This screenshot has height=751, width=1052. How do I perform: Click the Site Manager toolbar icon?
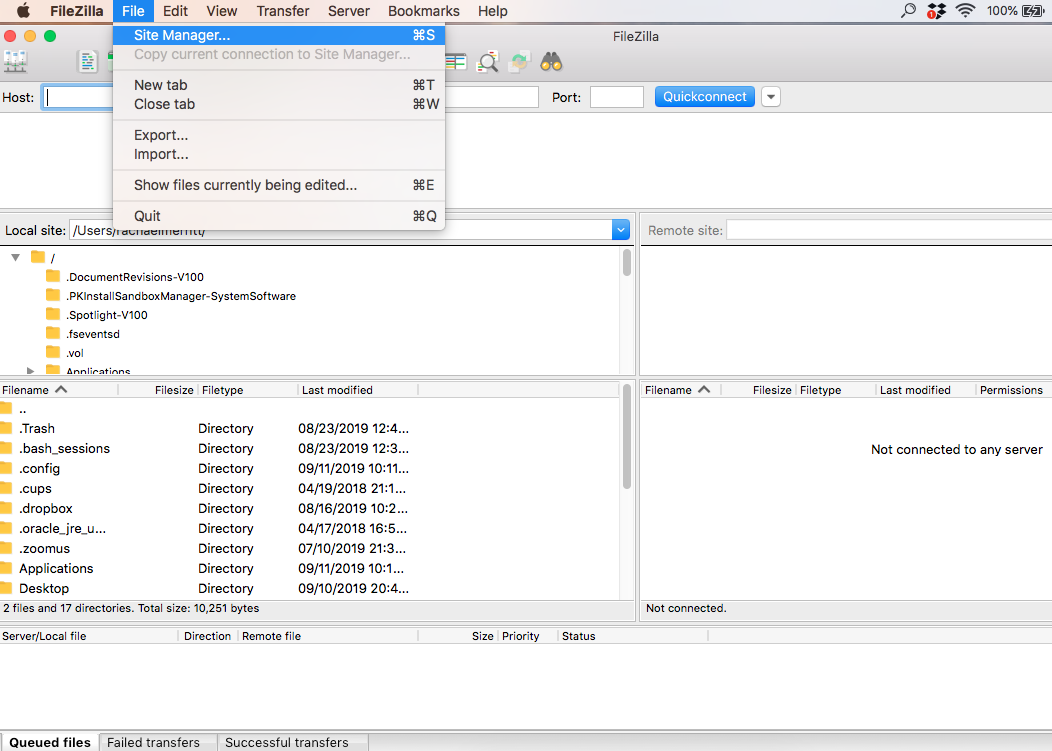(15, 62)
